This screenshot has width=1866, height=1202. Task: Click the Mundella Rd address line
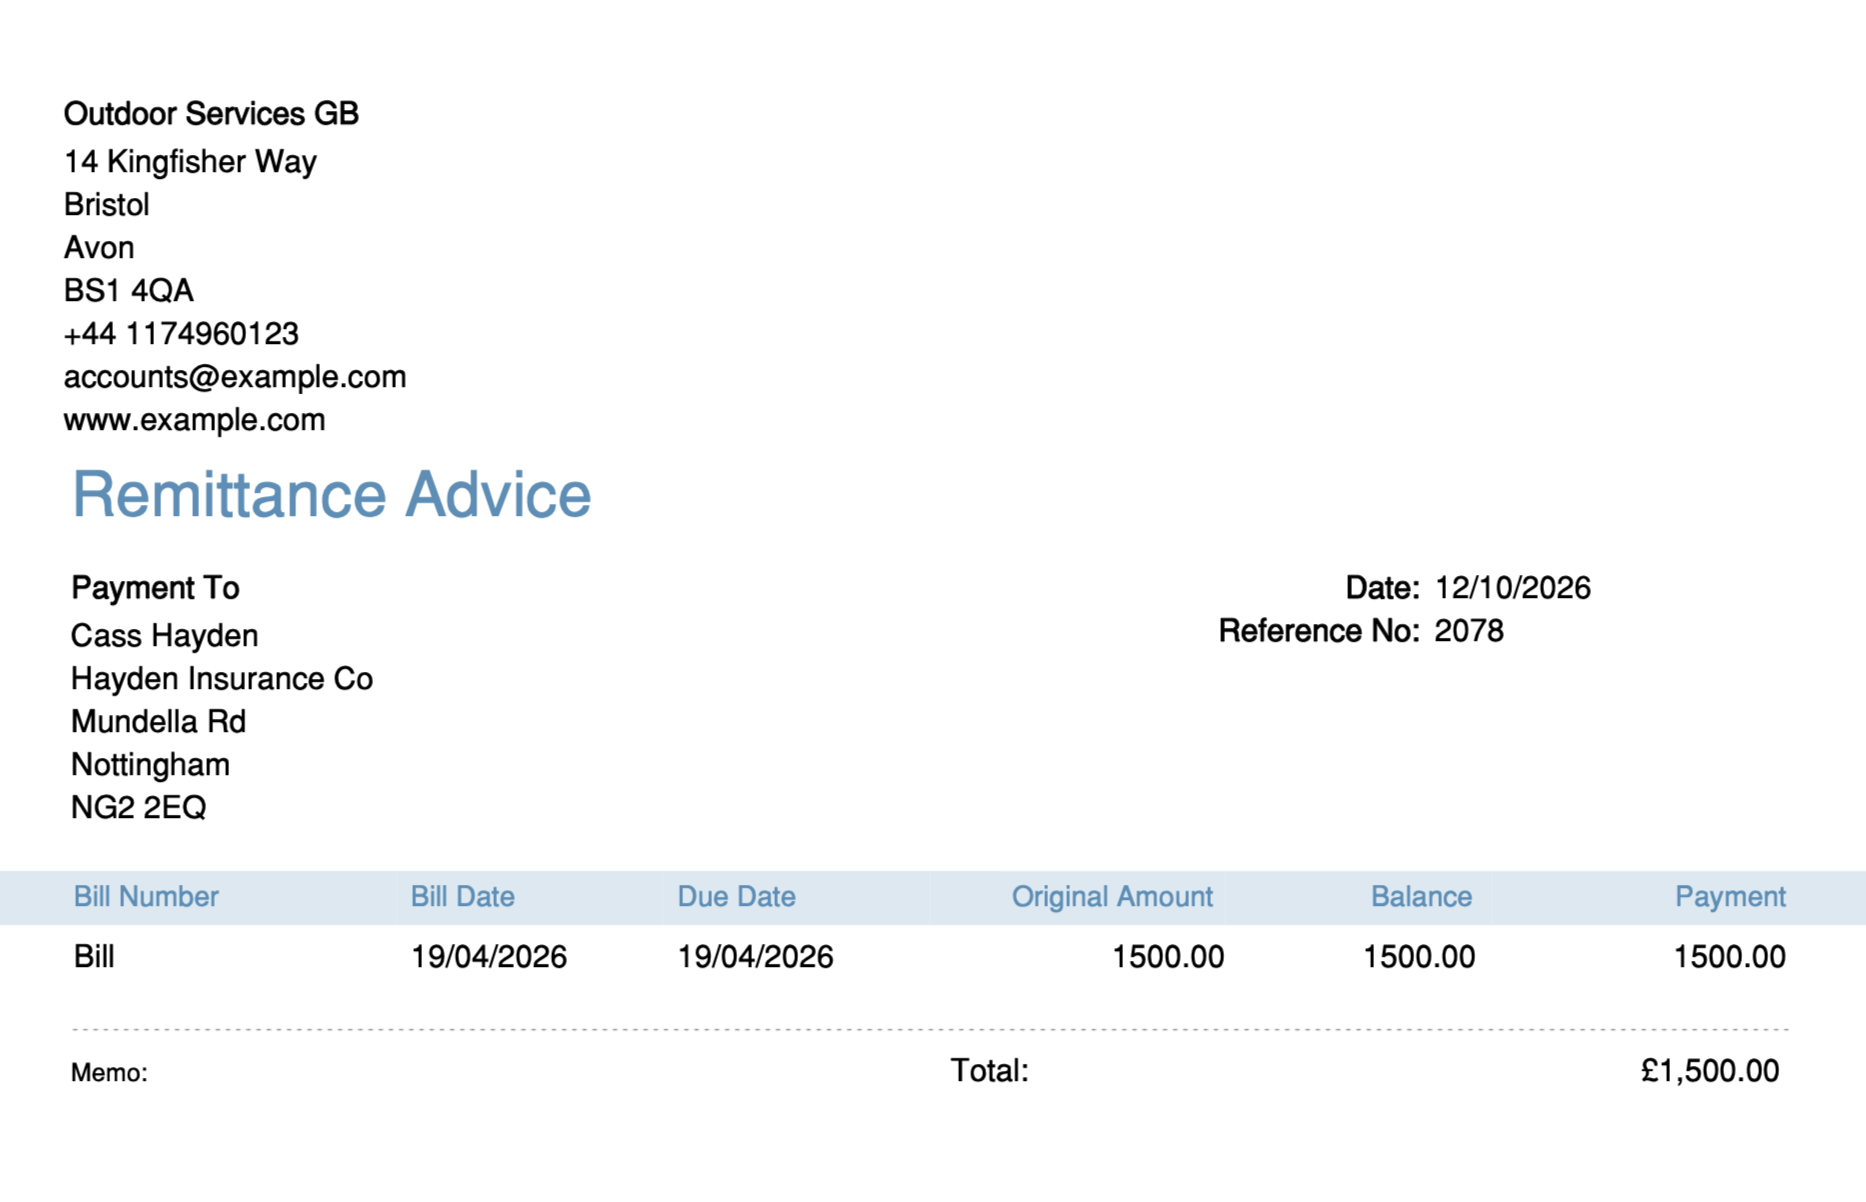[158, 721]
